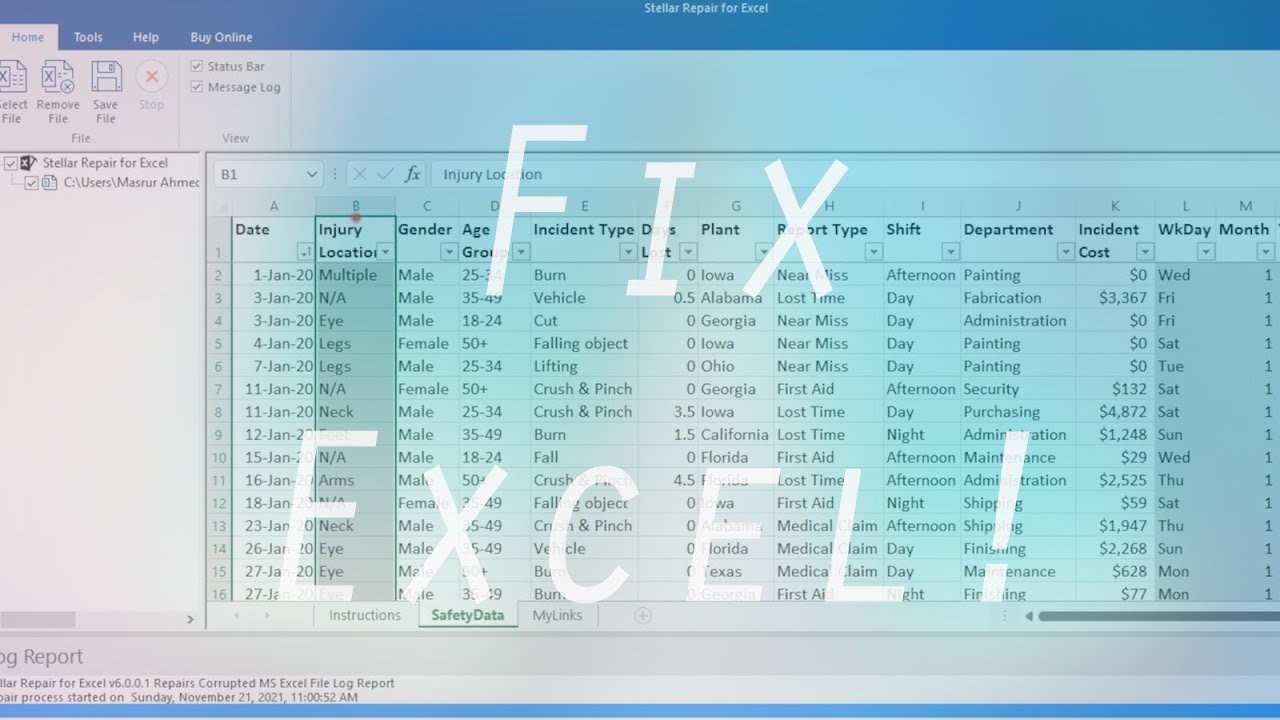Click the insert function fx icon
Image resolution: width=1280 pixels, height=720 pixels.
pyautogui.click(x=412, y=174)
